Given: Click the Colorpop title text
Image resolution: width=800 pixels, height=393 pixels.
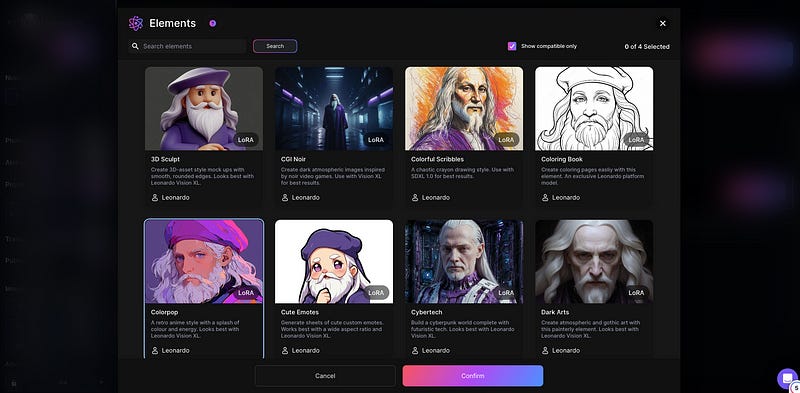Looking at the screenshot, I should point(164,312).
